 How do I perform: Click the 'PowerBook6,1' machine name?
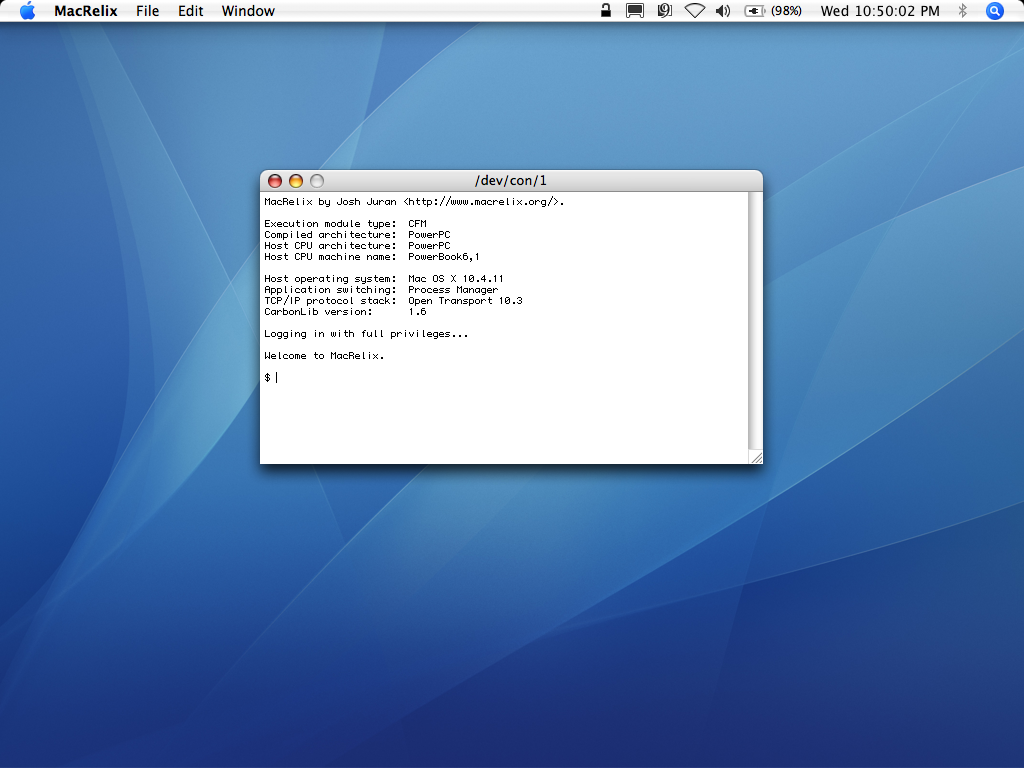pyautogui.click(x=444, y=257)
